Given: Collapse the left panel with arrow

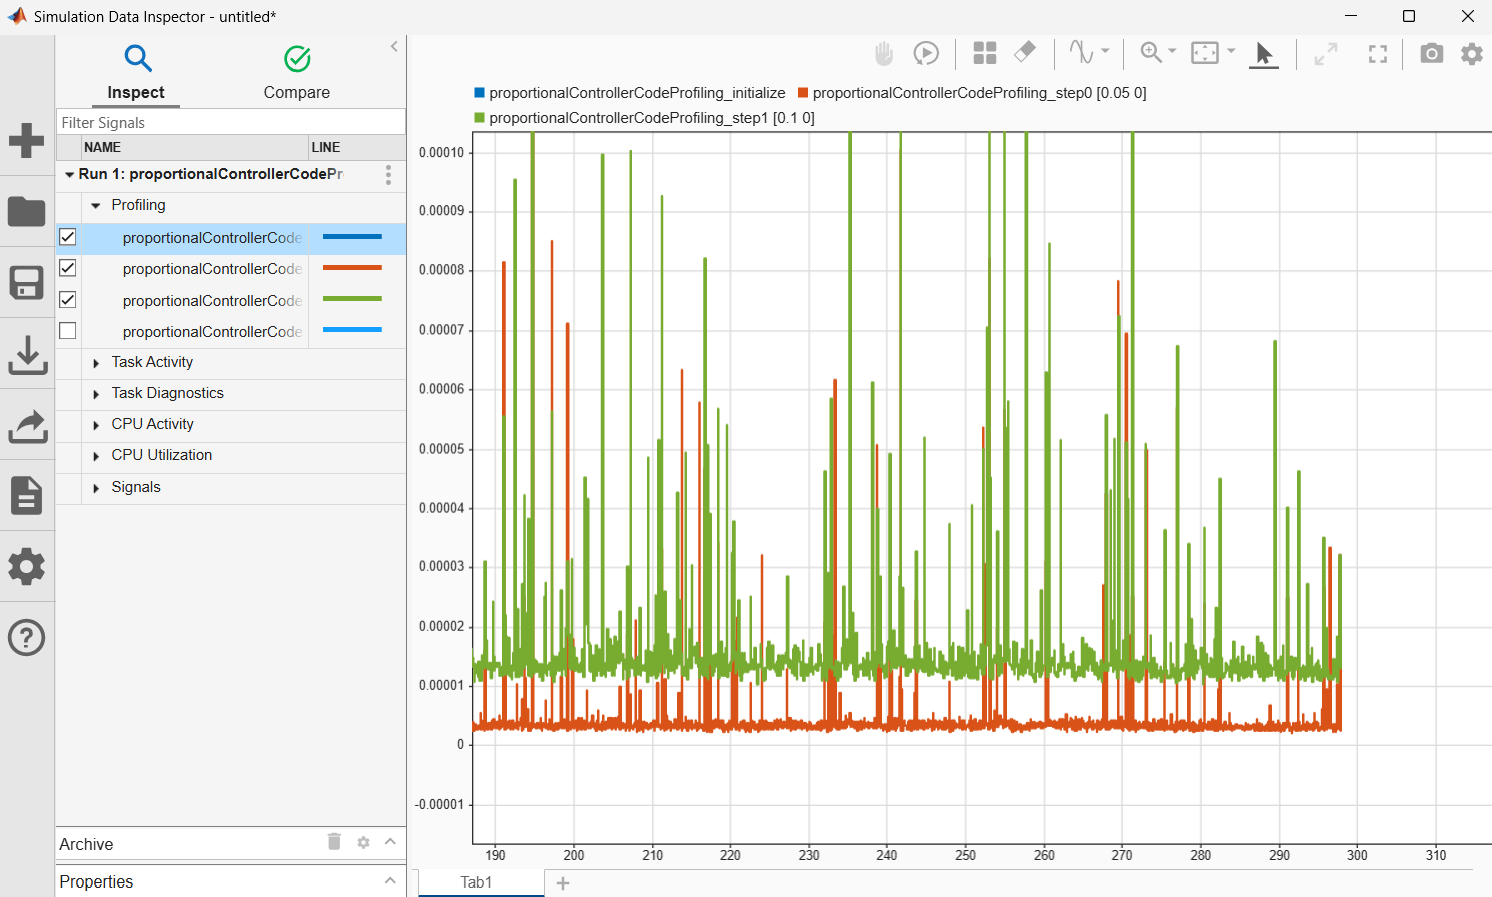Looking at the screenshot, I should pyautogui.click(x=394, y=46).
